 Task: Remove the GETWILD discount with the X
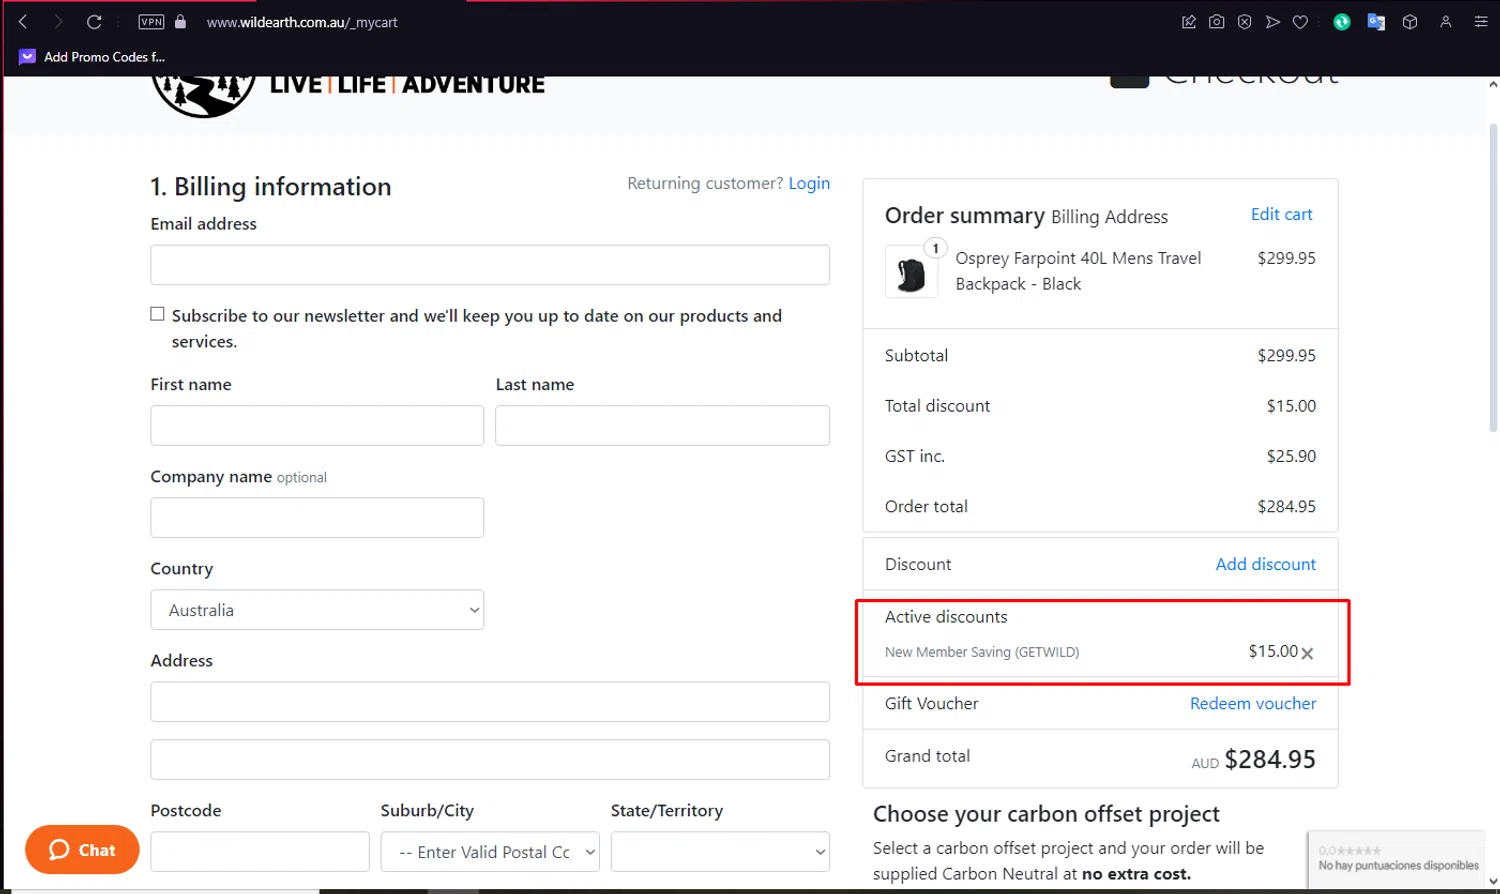tap(1307, 653)
